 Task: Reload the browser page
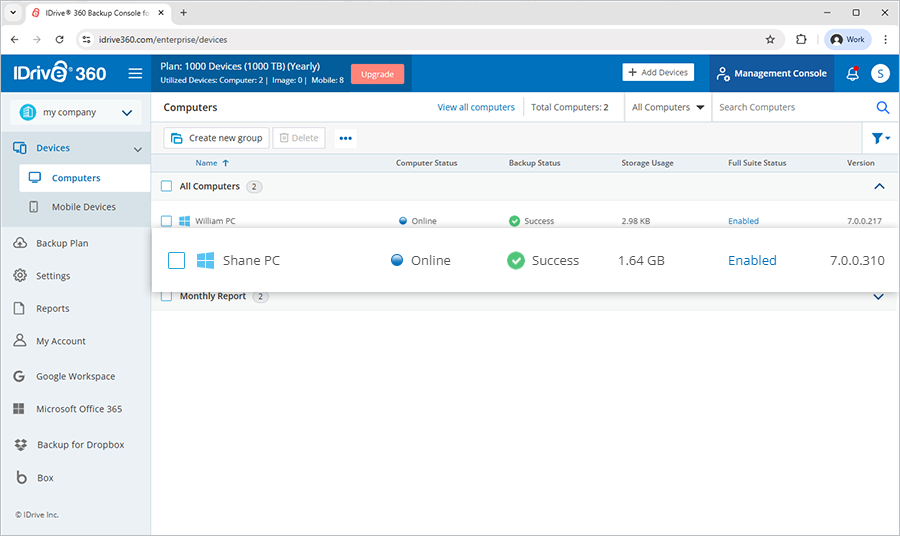(60, 40)
